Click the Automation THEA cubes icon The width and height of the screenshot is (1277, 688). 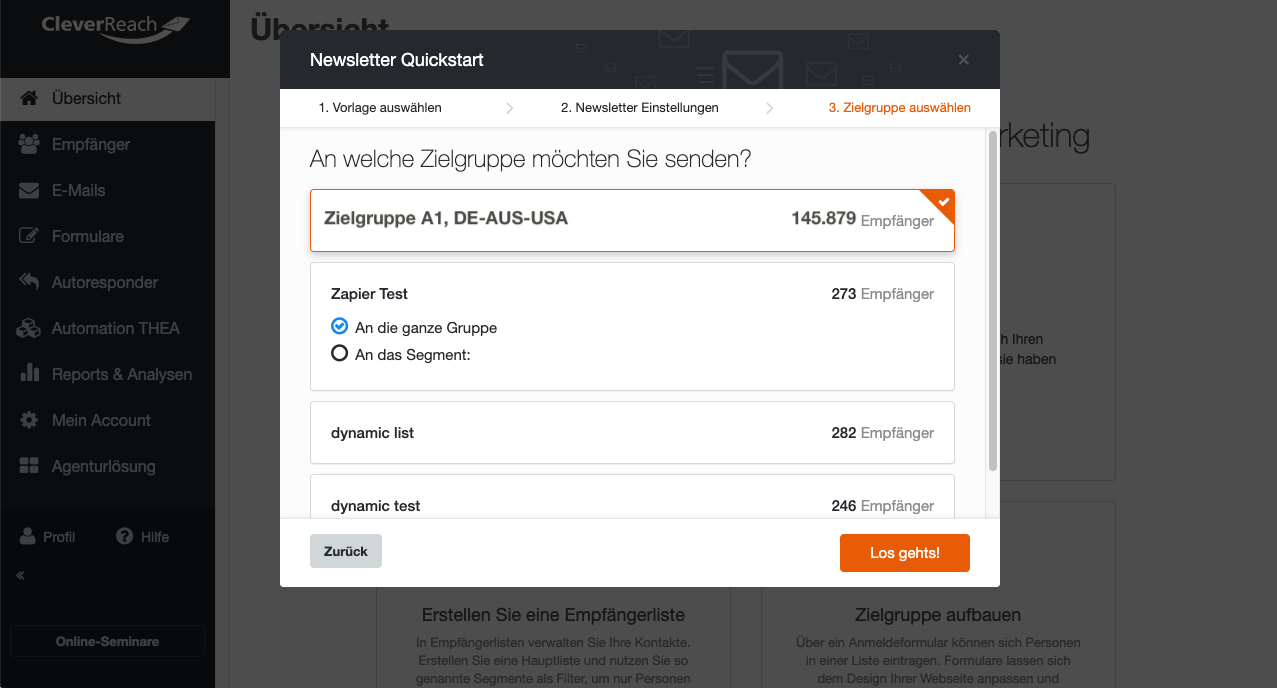29,328
